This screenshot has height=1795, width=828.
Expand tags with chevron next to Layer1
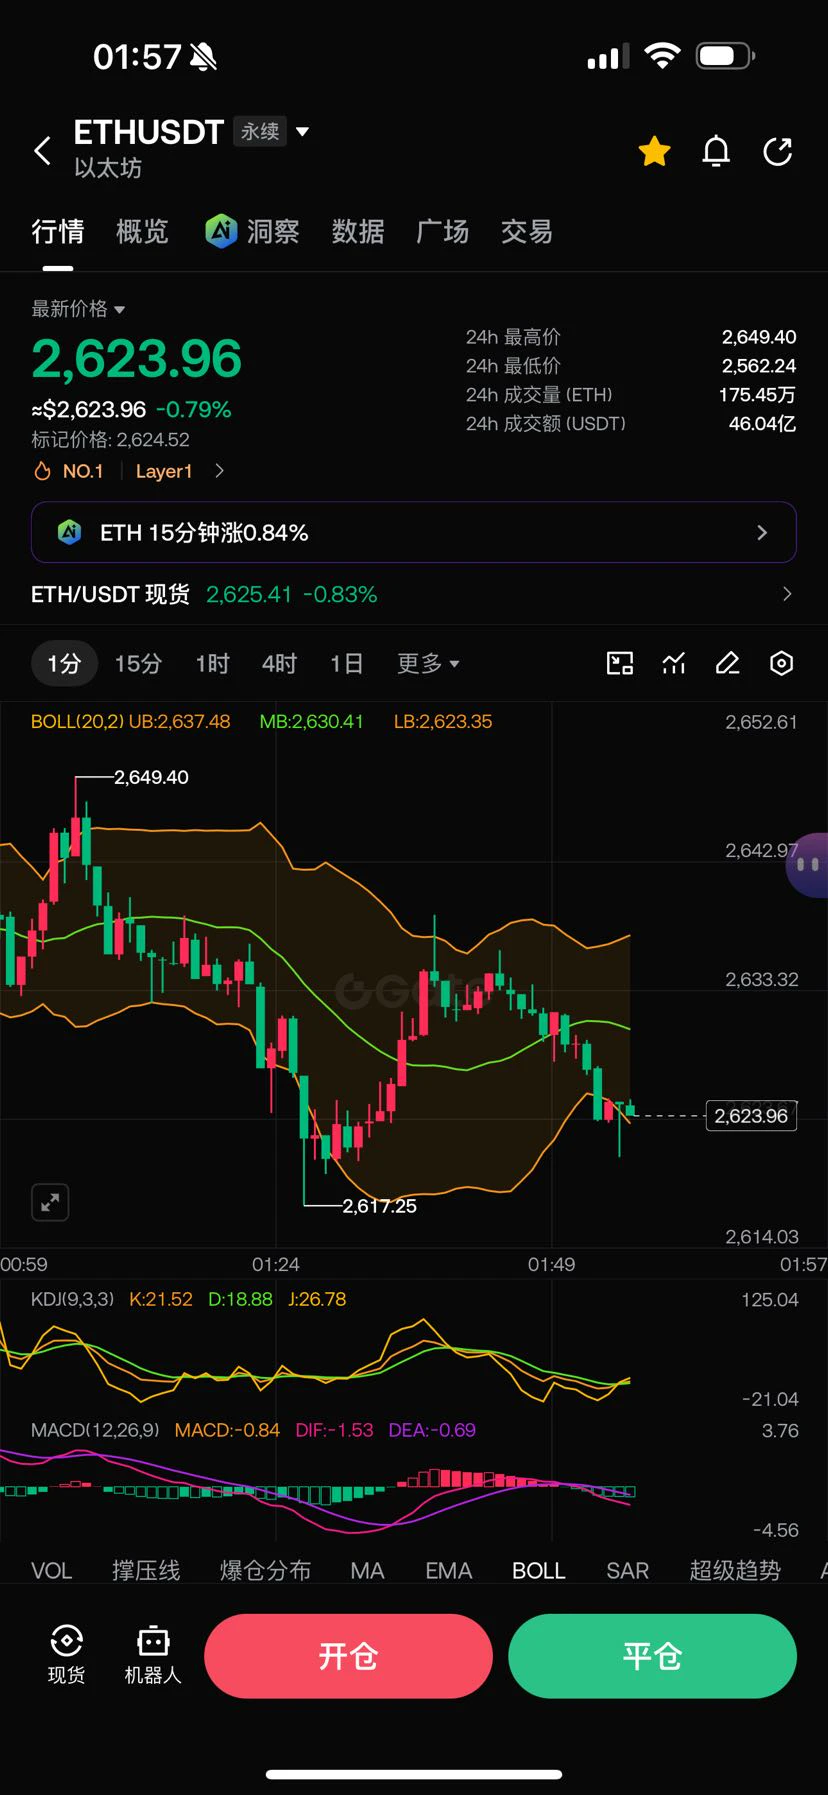point(220,471)
